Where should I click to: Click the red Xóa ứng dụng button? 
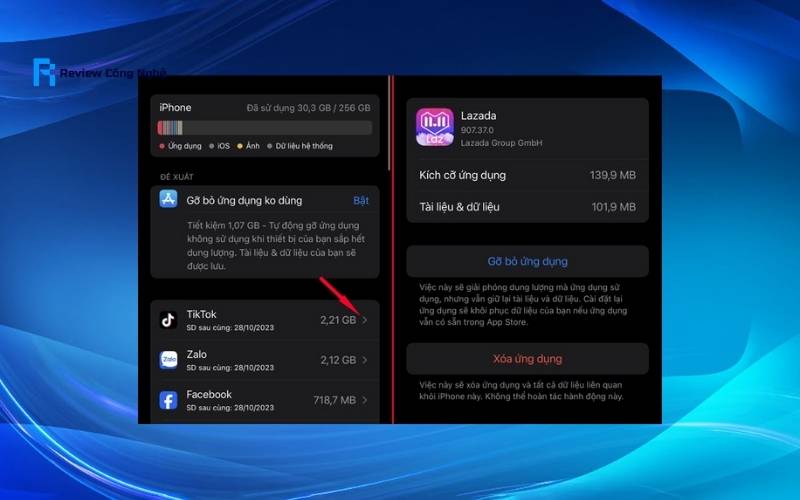pyautogui.click(x=528, y=359)
